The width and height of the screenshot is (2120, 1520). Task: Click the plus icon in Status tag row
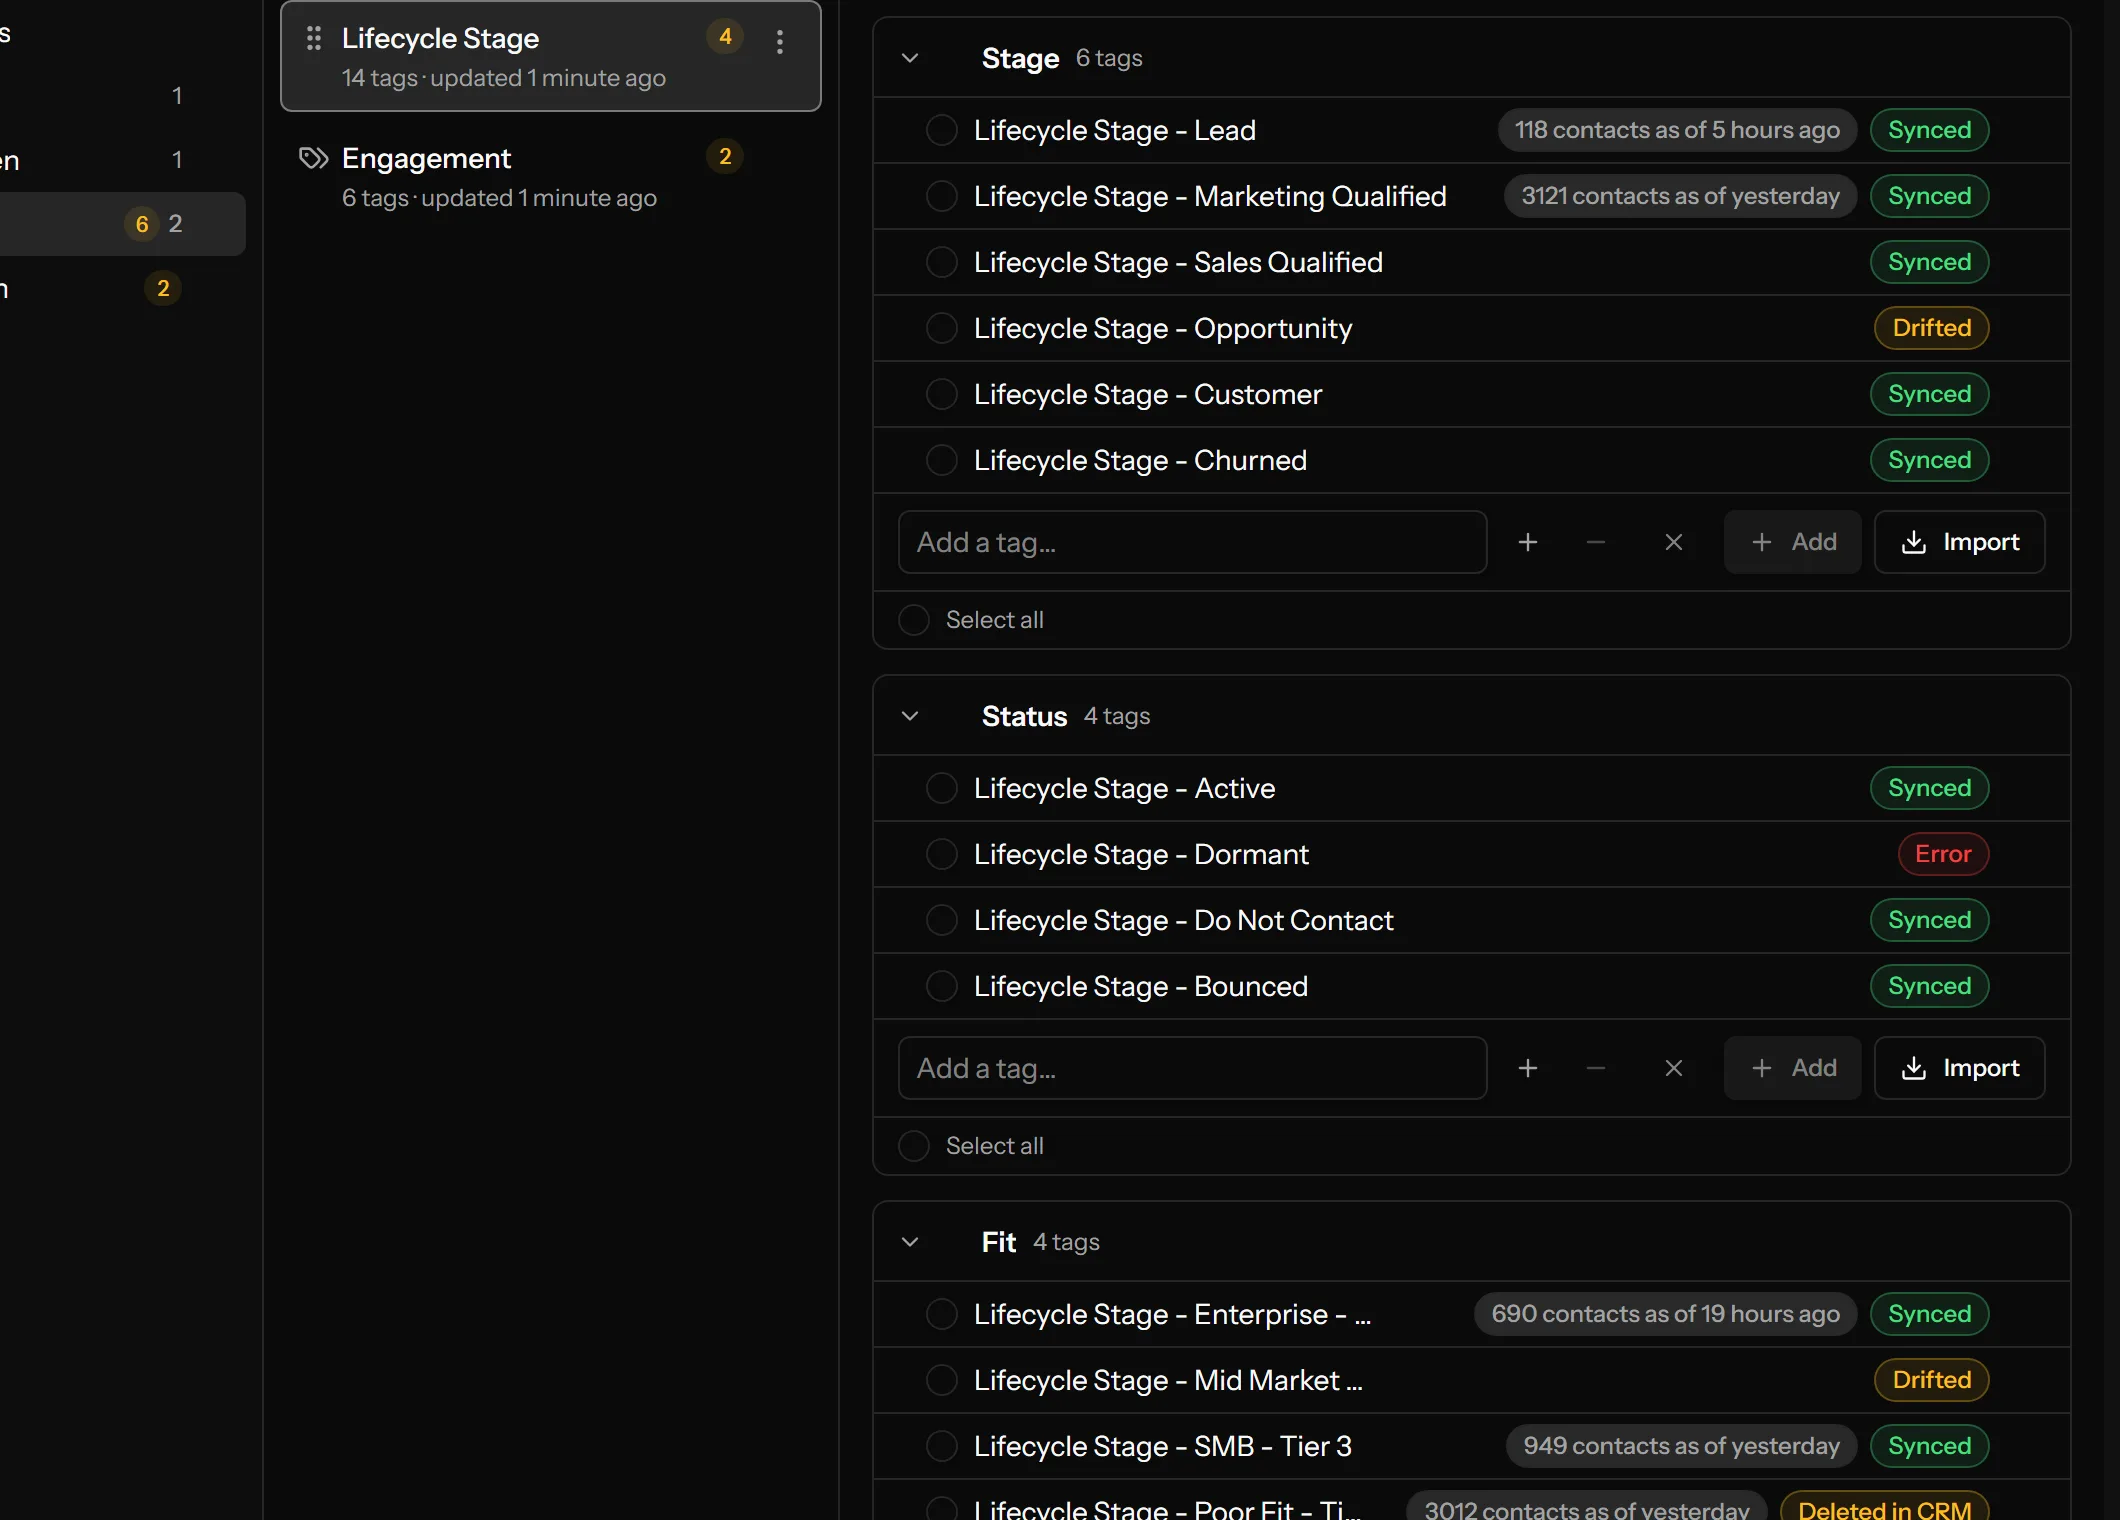coord(1527,1068)
